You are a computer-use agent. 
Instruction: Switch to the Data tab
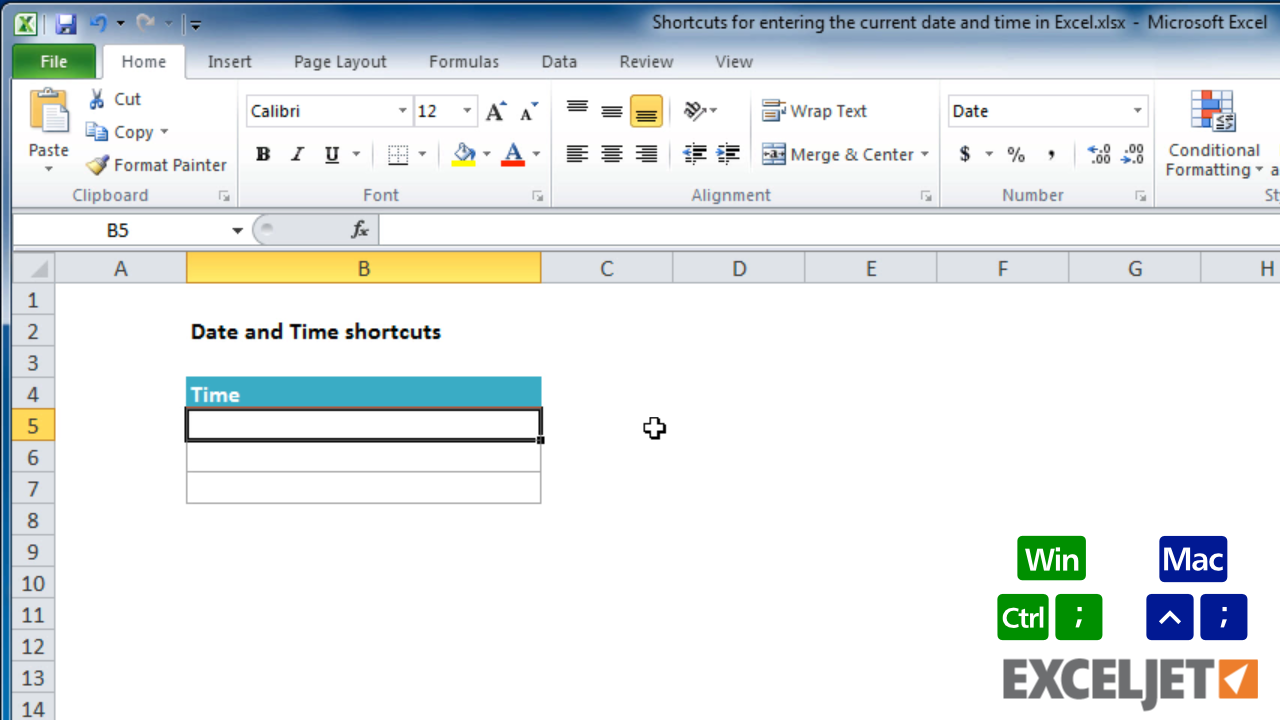pos(559,62)
